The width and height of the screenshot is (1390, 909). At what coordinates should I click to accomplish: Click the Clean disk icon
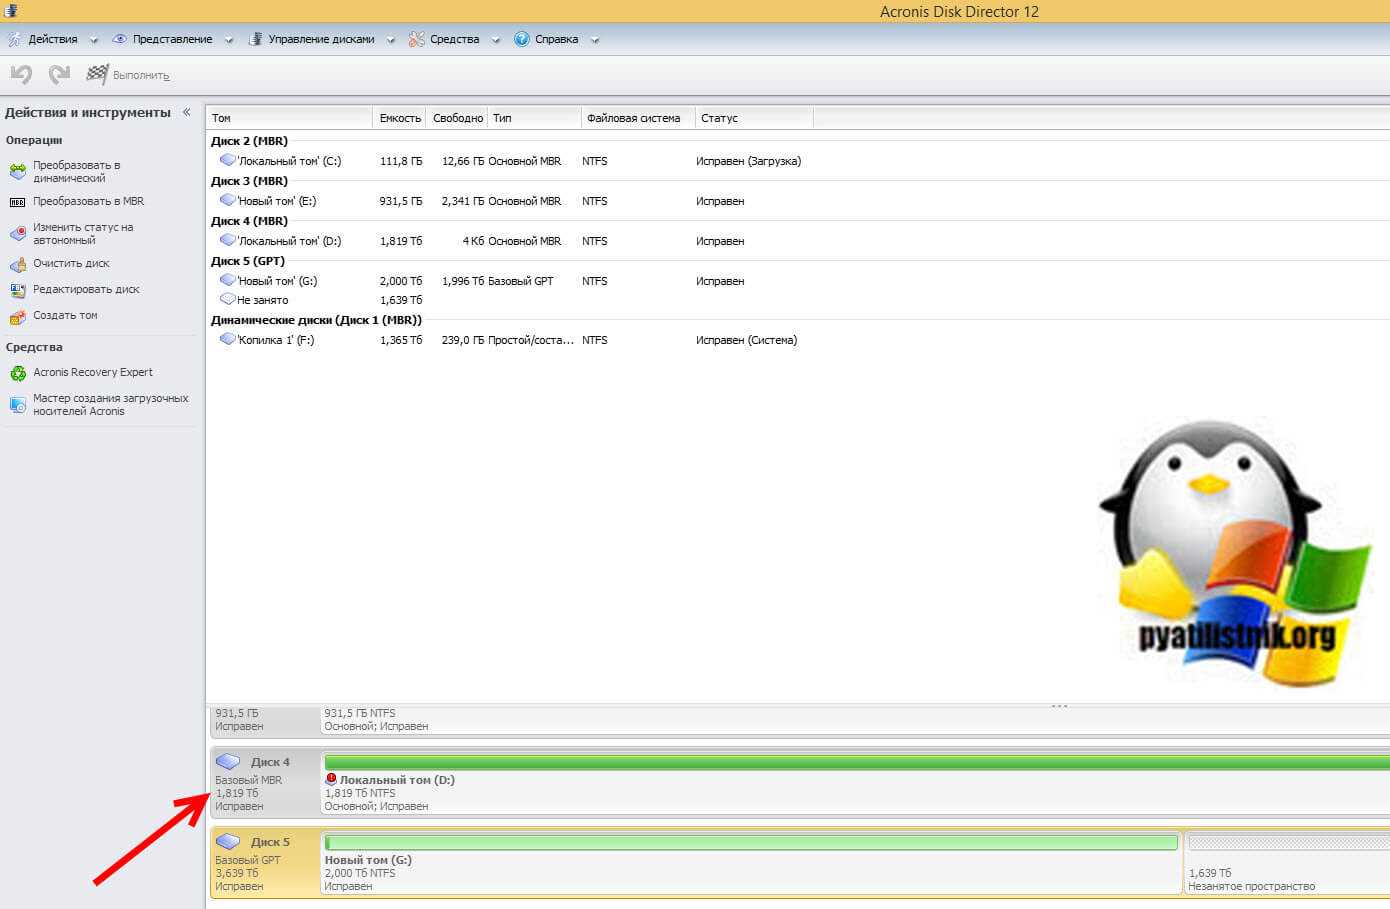tap(17, 264)
